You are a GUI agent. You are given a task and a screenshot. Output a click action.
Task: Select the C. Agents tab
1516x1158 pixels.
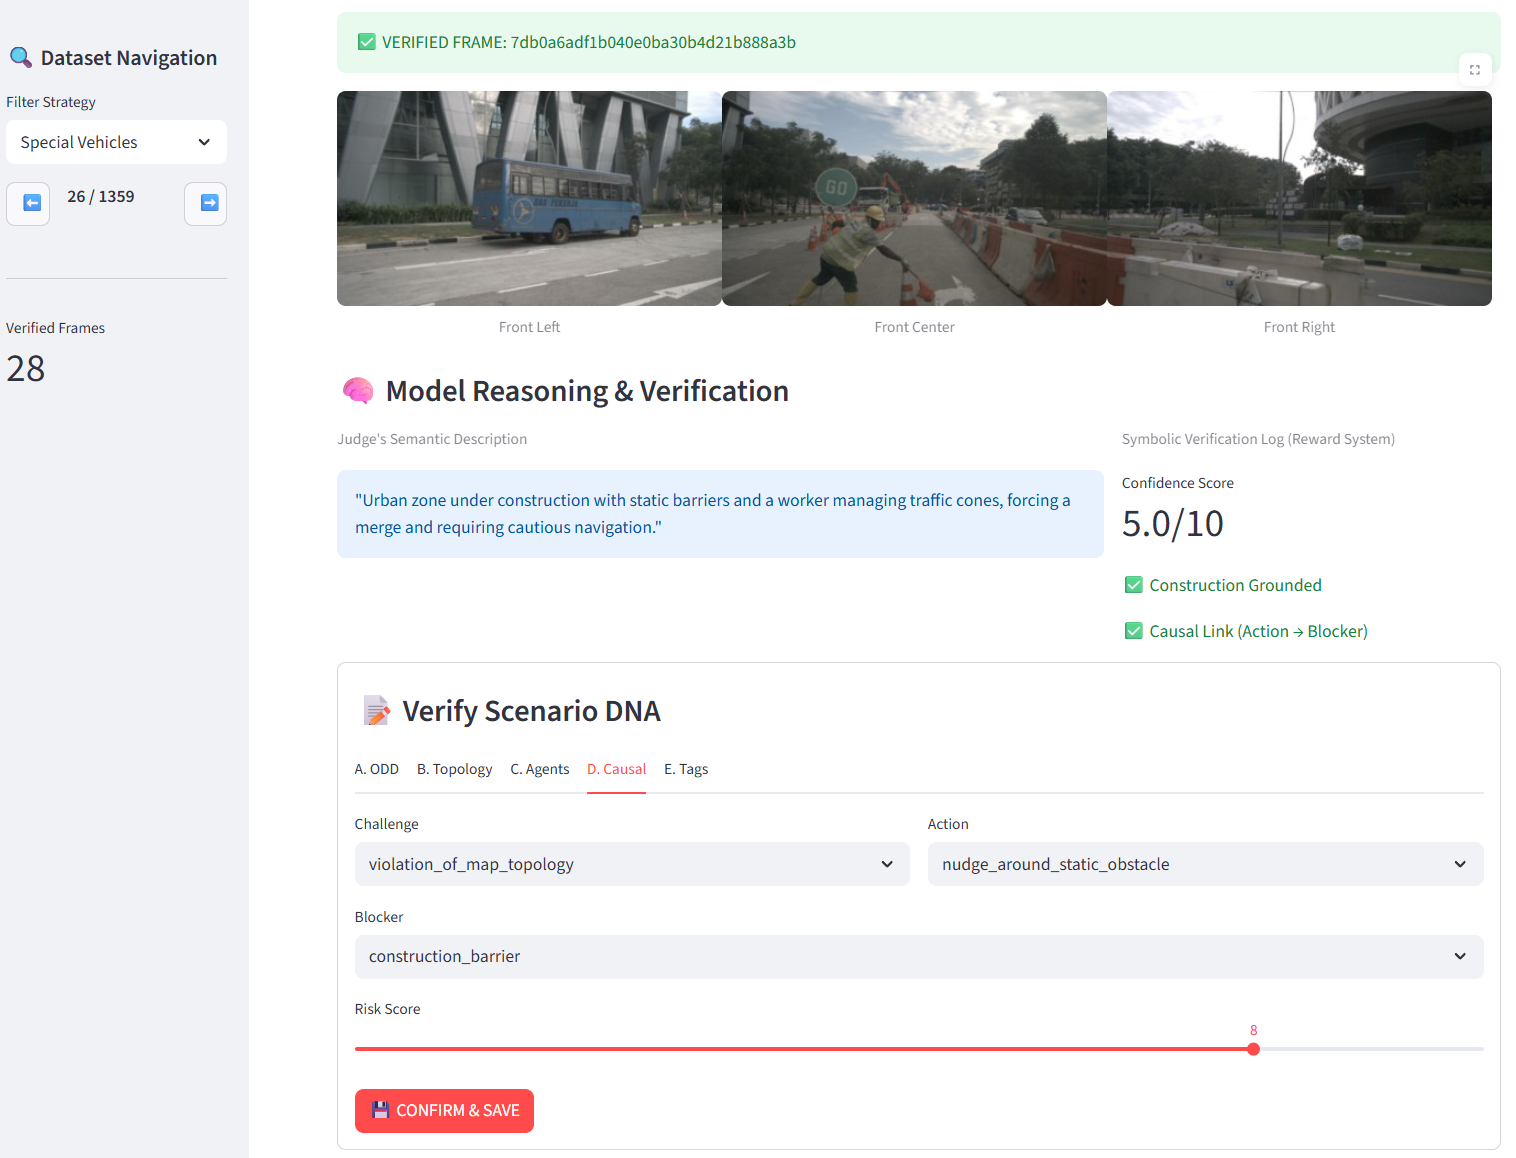pyautogui.click(x=539, y=769)
